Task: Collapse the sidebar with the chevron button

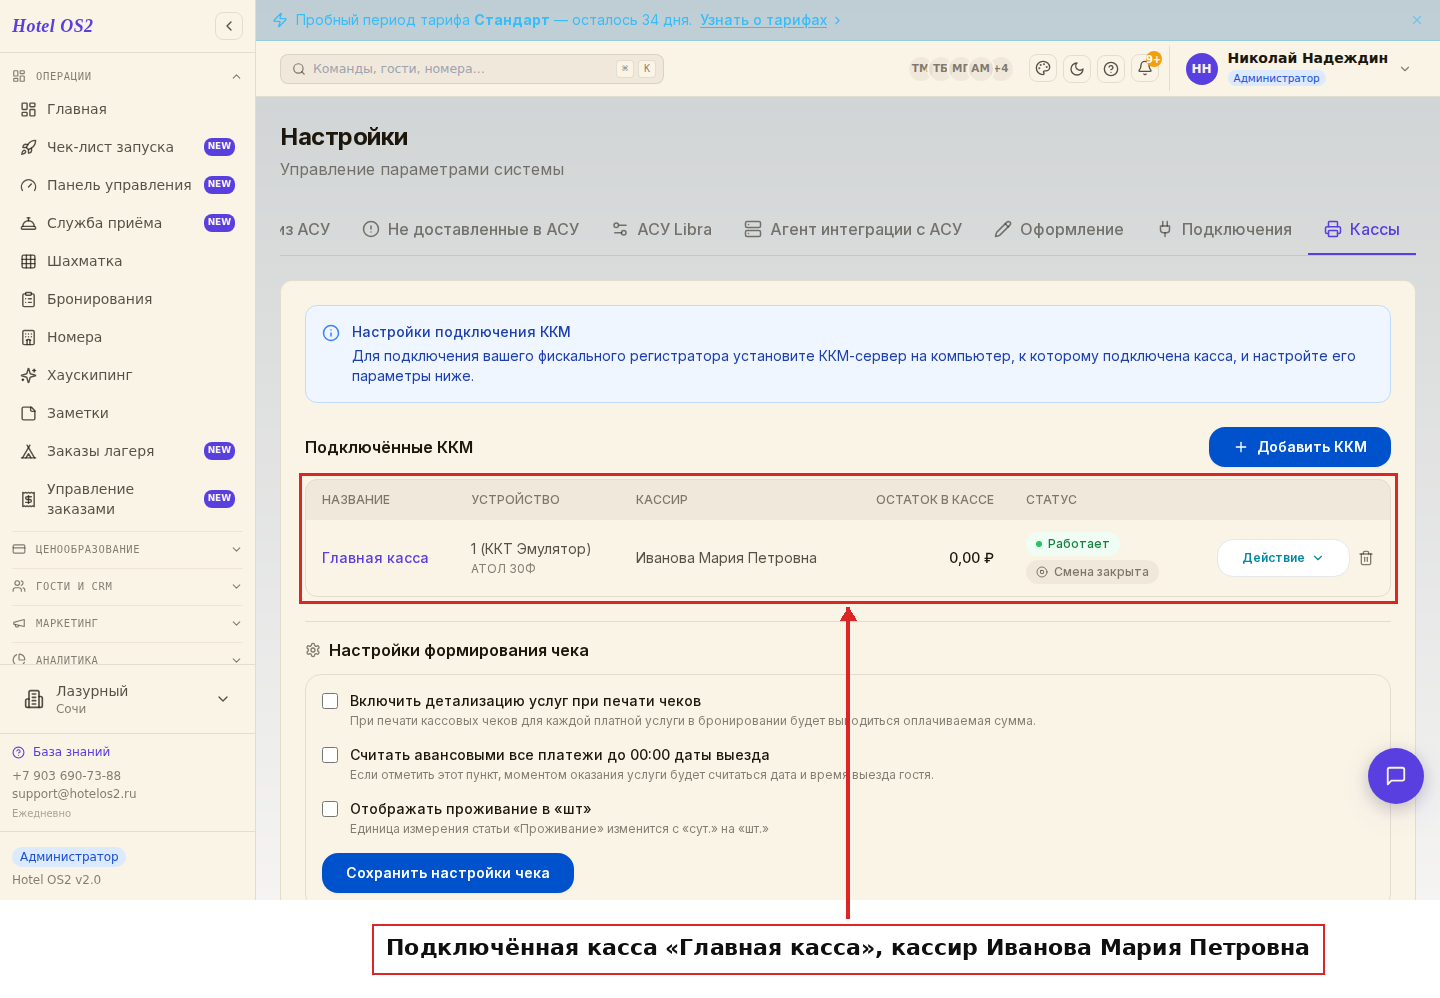Action: click(x=229, y=26)
